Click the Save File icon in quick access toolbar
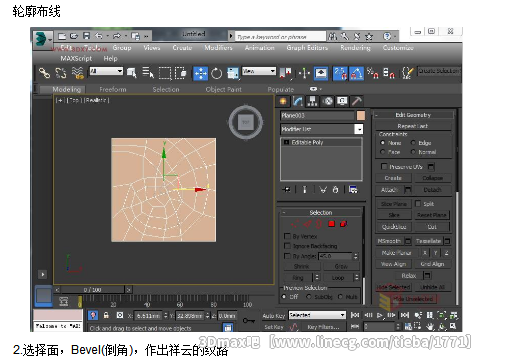 point(87,36)
